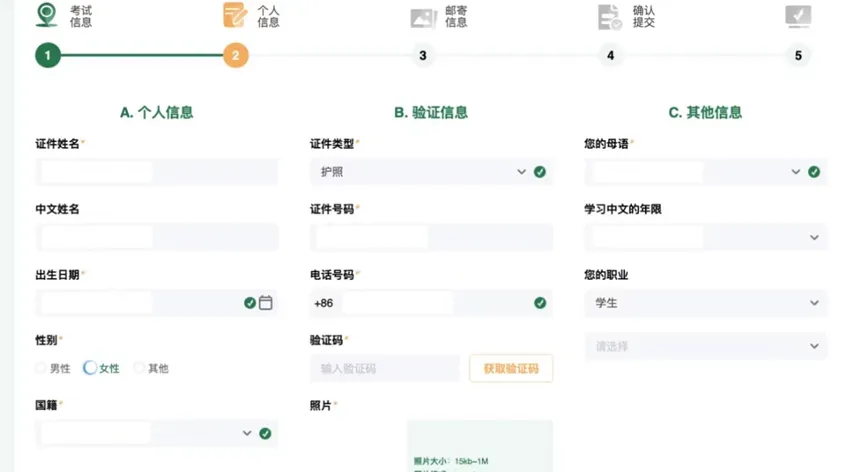
Task: Click step 4 circle in progress bar
Action: click(x=610, y=56)
